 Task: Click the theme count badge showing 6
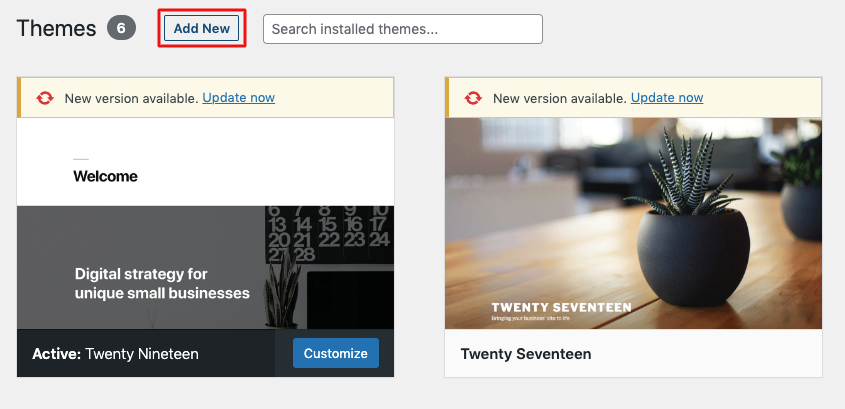121,28
